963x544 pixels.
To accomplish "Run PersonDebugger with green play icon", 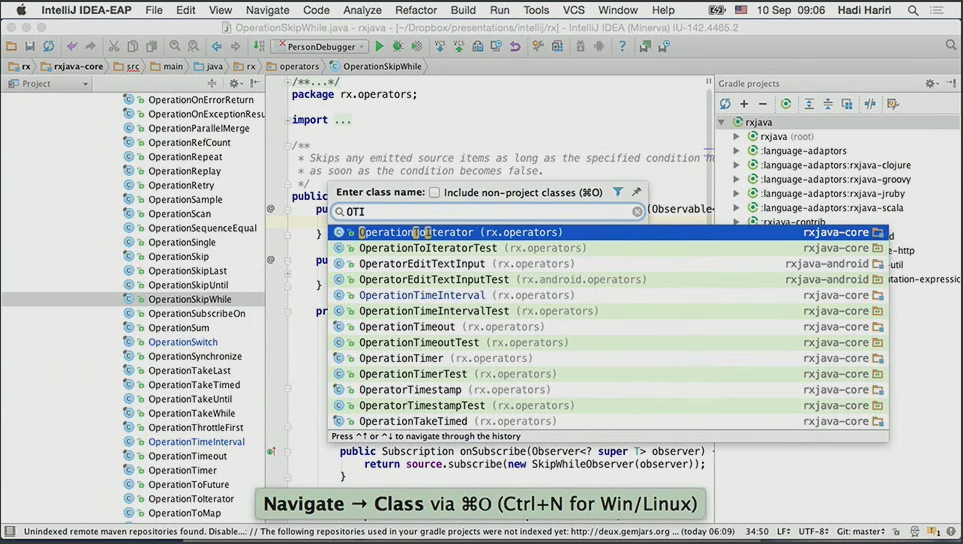I will [379, 46].
